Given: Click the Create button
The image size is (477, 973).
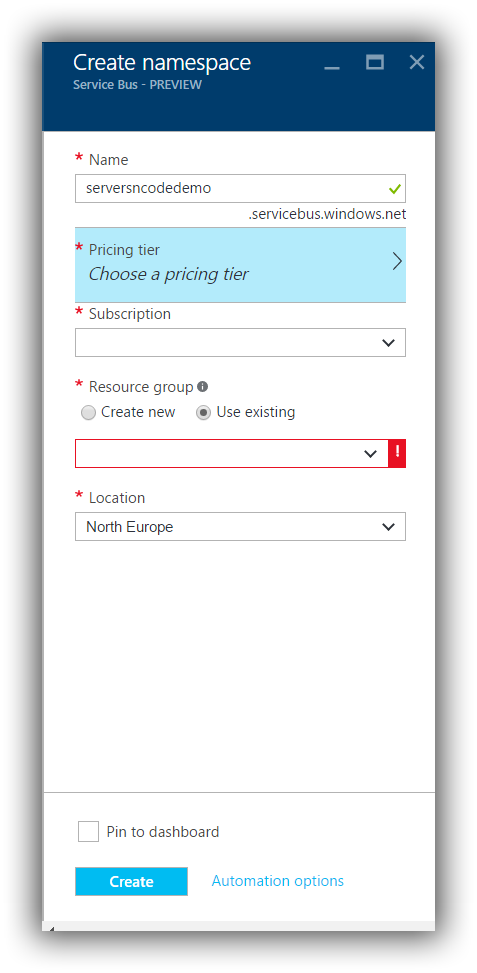Looking at the screenshot, I should pyautogui.click(x=132, y=881).
